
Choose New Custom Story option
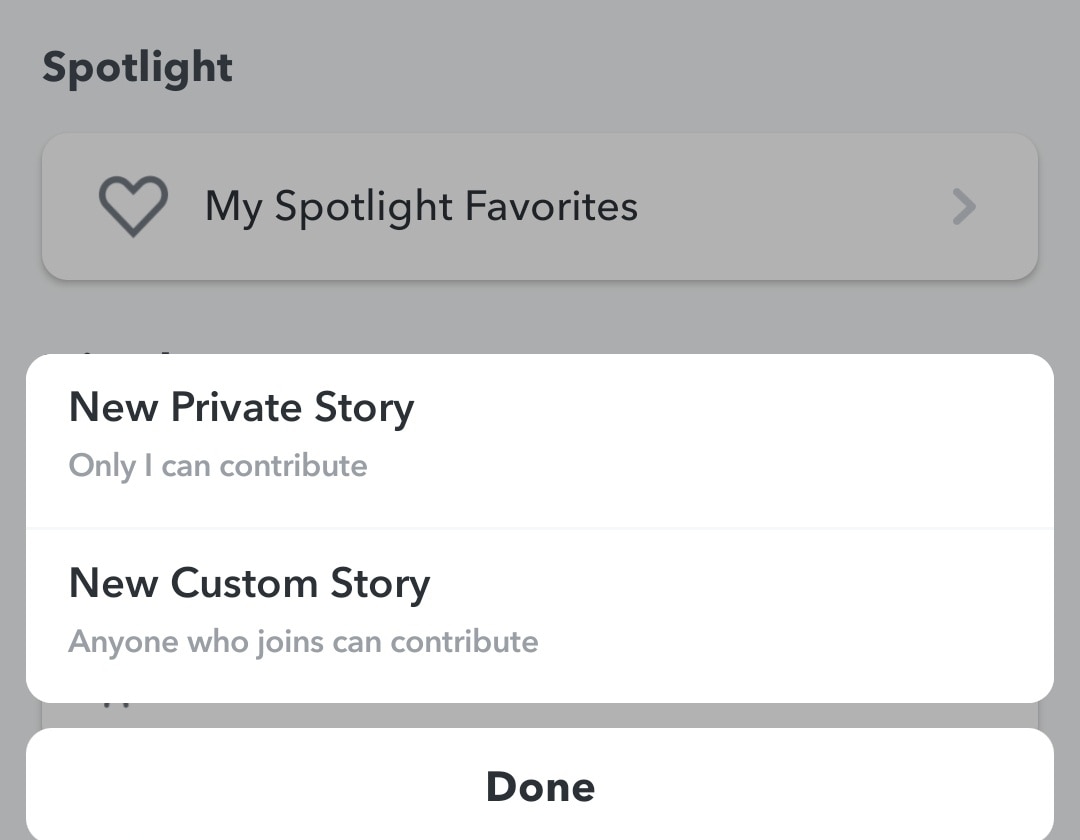click(249, 584)
